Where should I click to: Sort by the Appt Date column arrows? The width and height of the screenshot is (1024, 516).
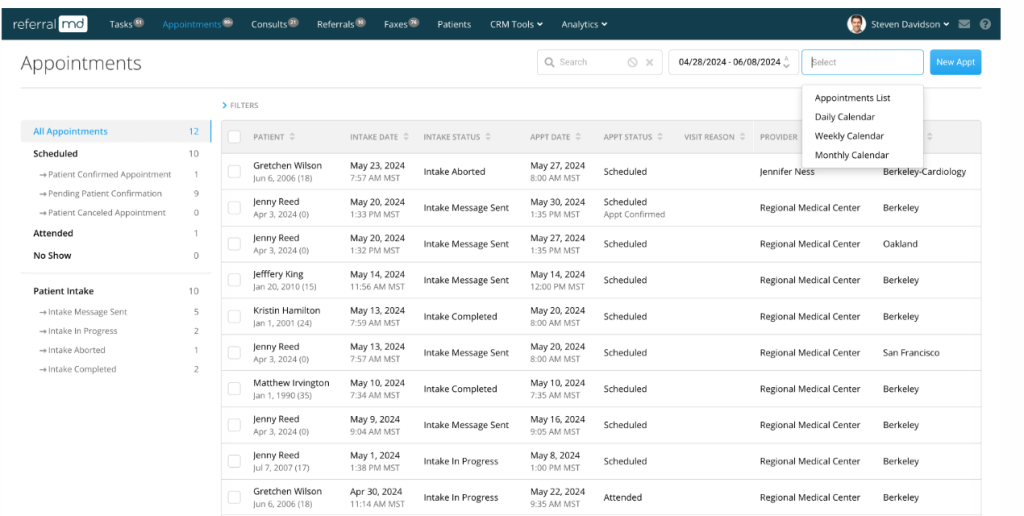click(x=578, y=137)
